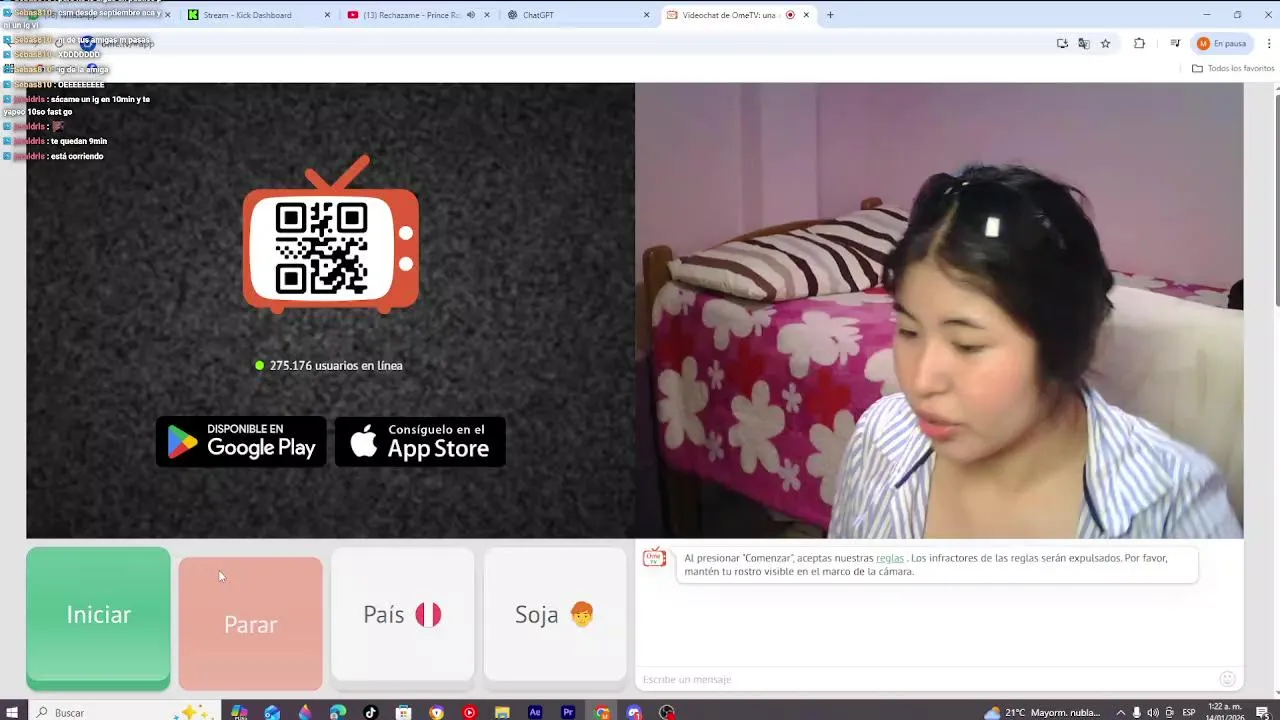
Task: Open OBS Studio from the taskbar
Action: [x=667, y=712]
